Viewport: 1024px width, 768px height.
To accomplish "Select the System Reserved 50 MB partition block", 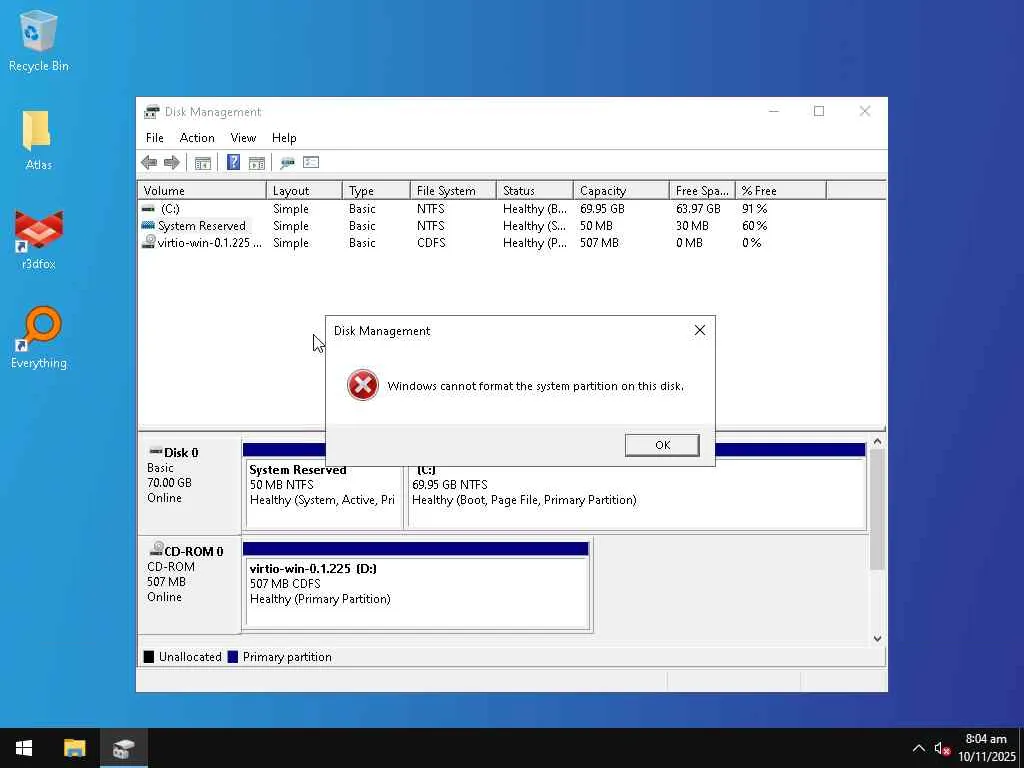I will tap(323, 494).
